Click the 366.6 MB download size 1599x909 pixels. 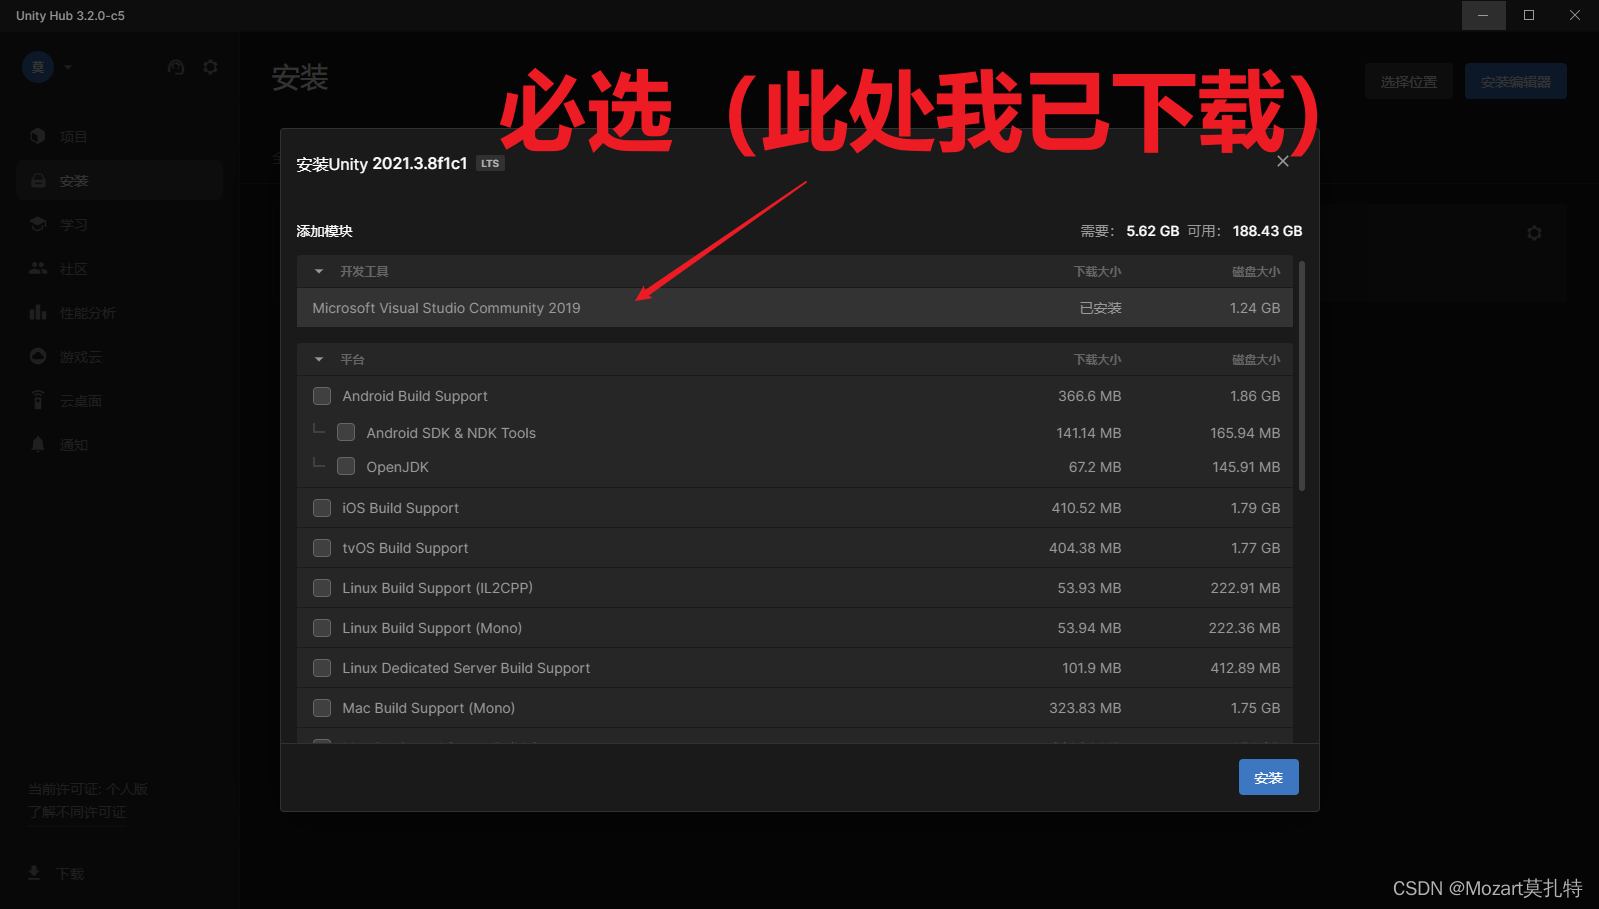[1090, 396]
